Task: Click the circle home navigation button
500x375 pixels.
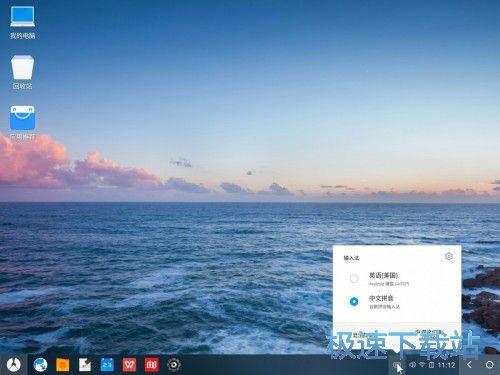Action: [x=489, y=365]
